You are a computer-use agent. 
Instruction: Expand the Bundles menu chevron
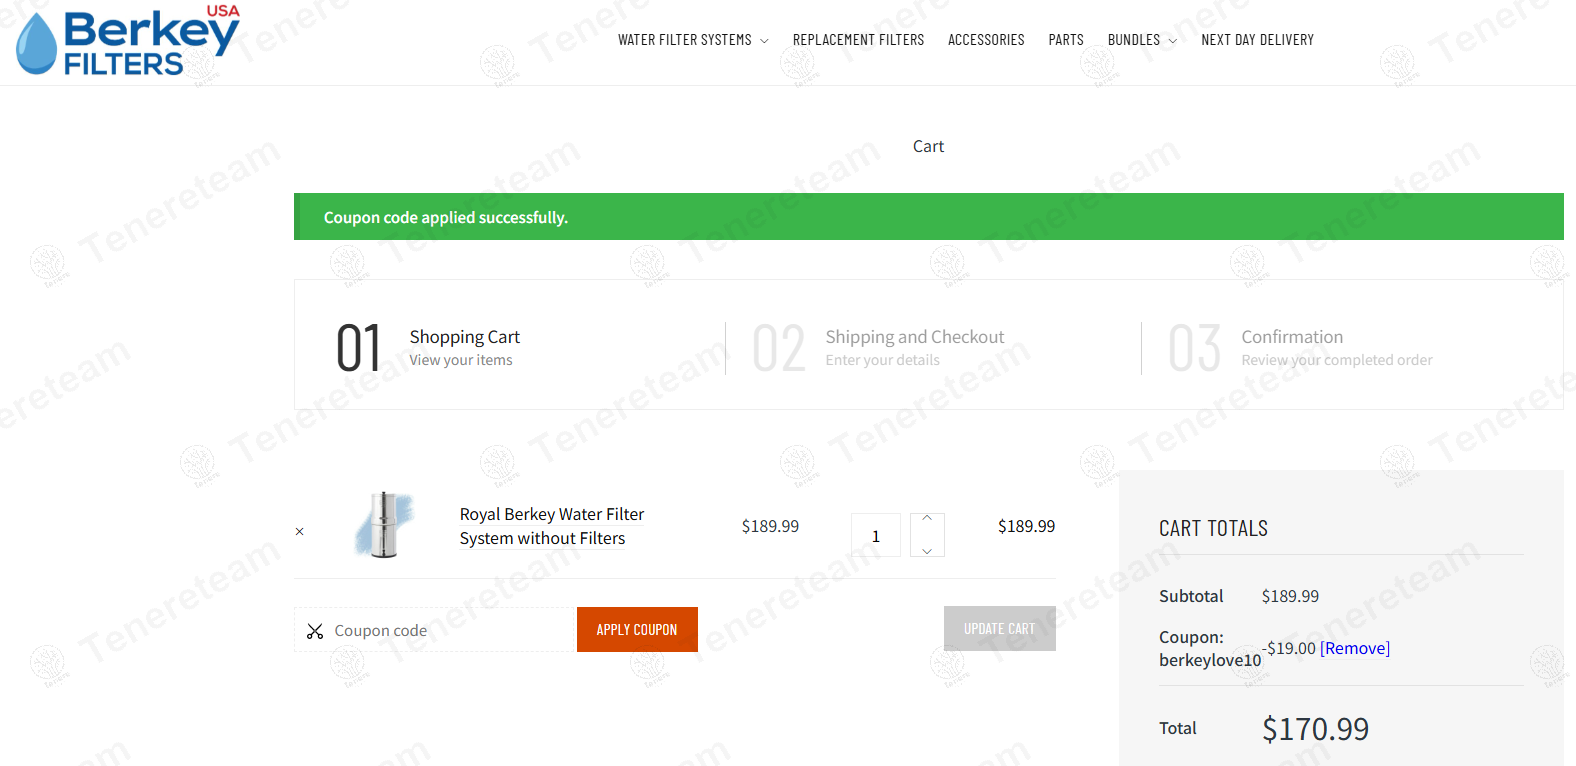point(1173,41)
